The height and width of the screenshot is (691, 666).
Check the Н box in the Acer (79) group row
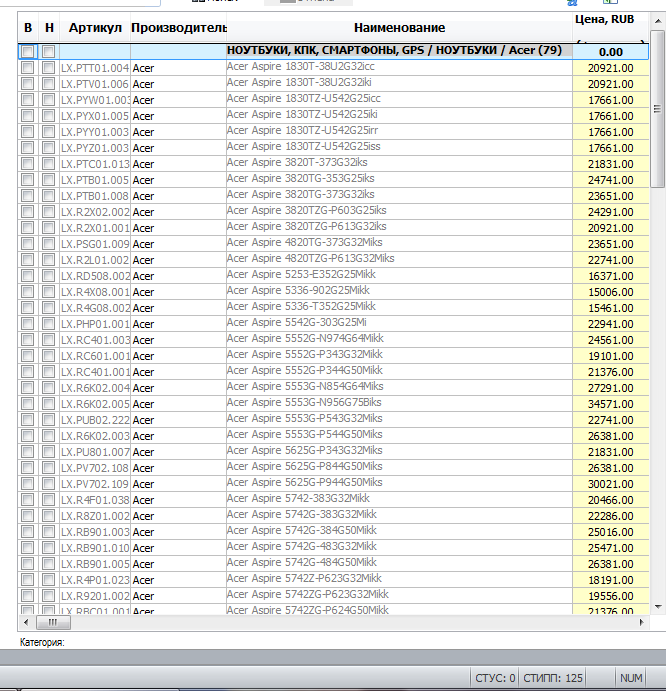click(48, 52)
